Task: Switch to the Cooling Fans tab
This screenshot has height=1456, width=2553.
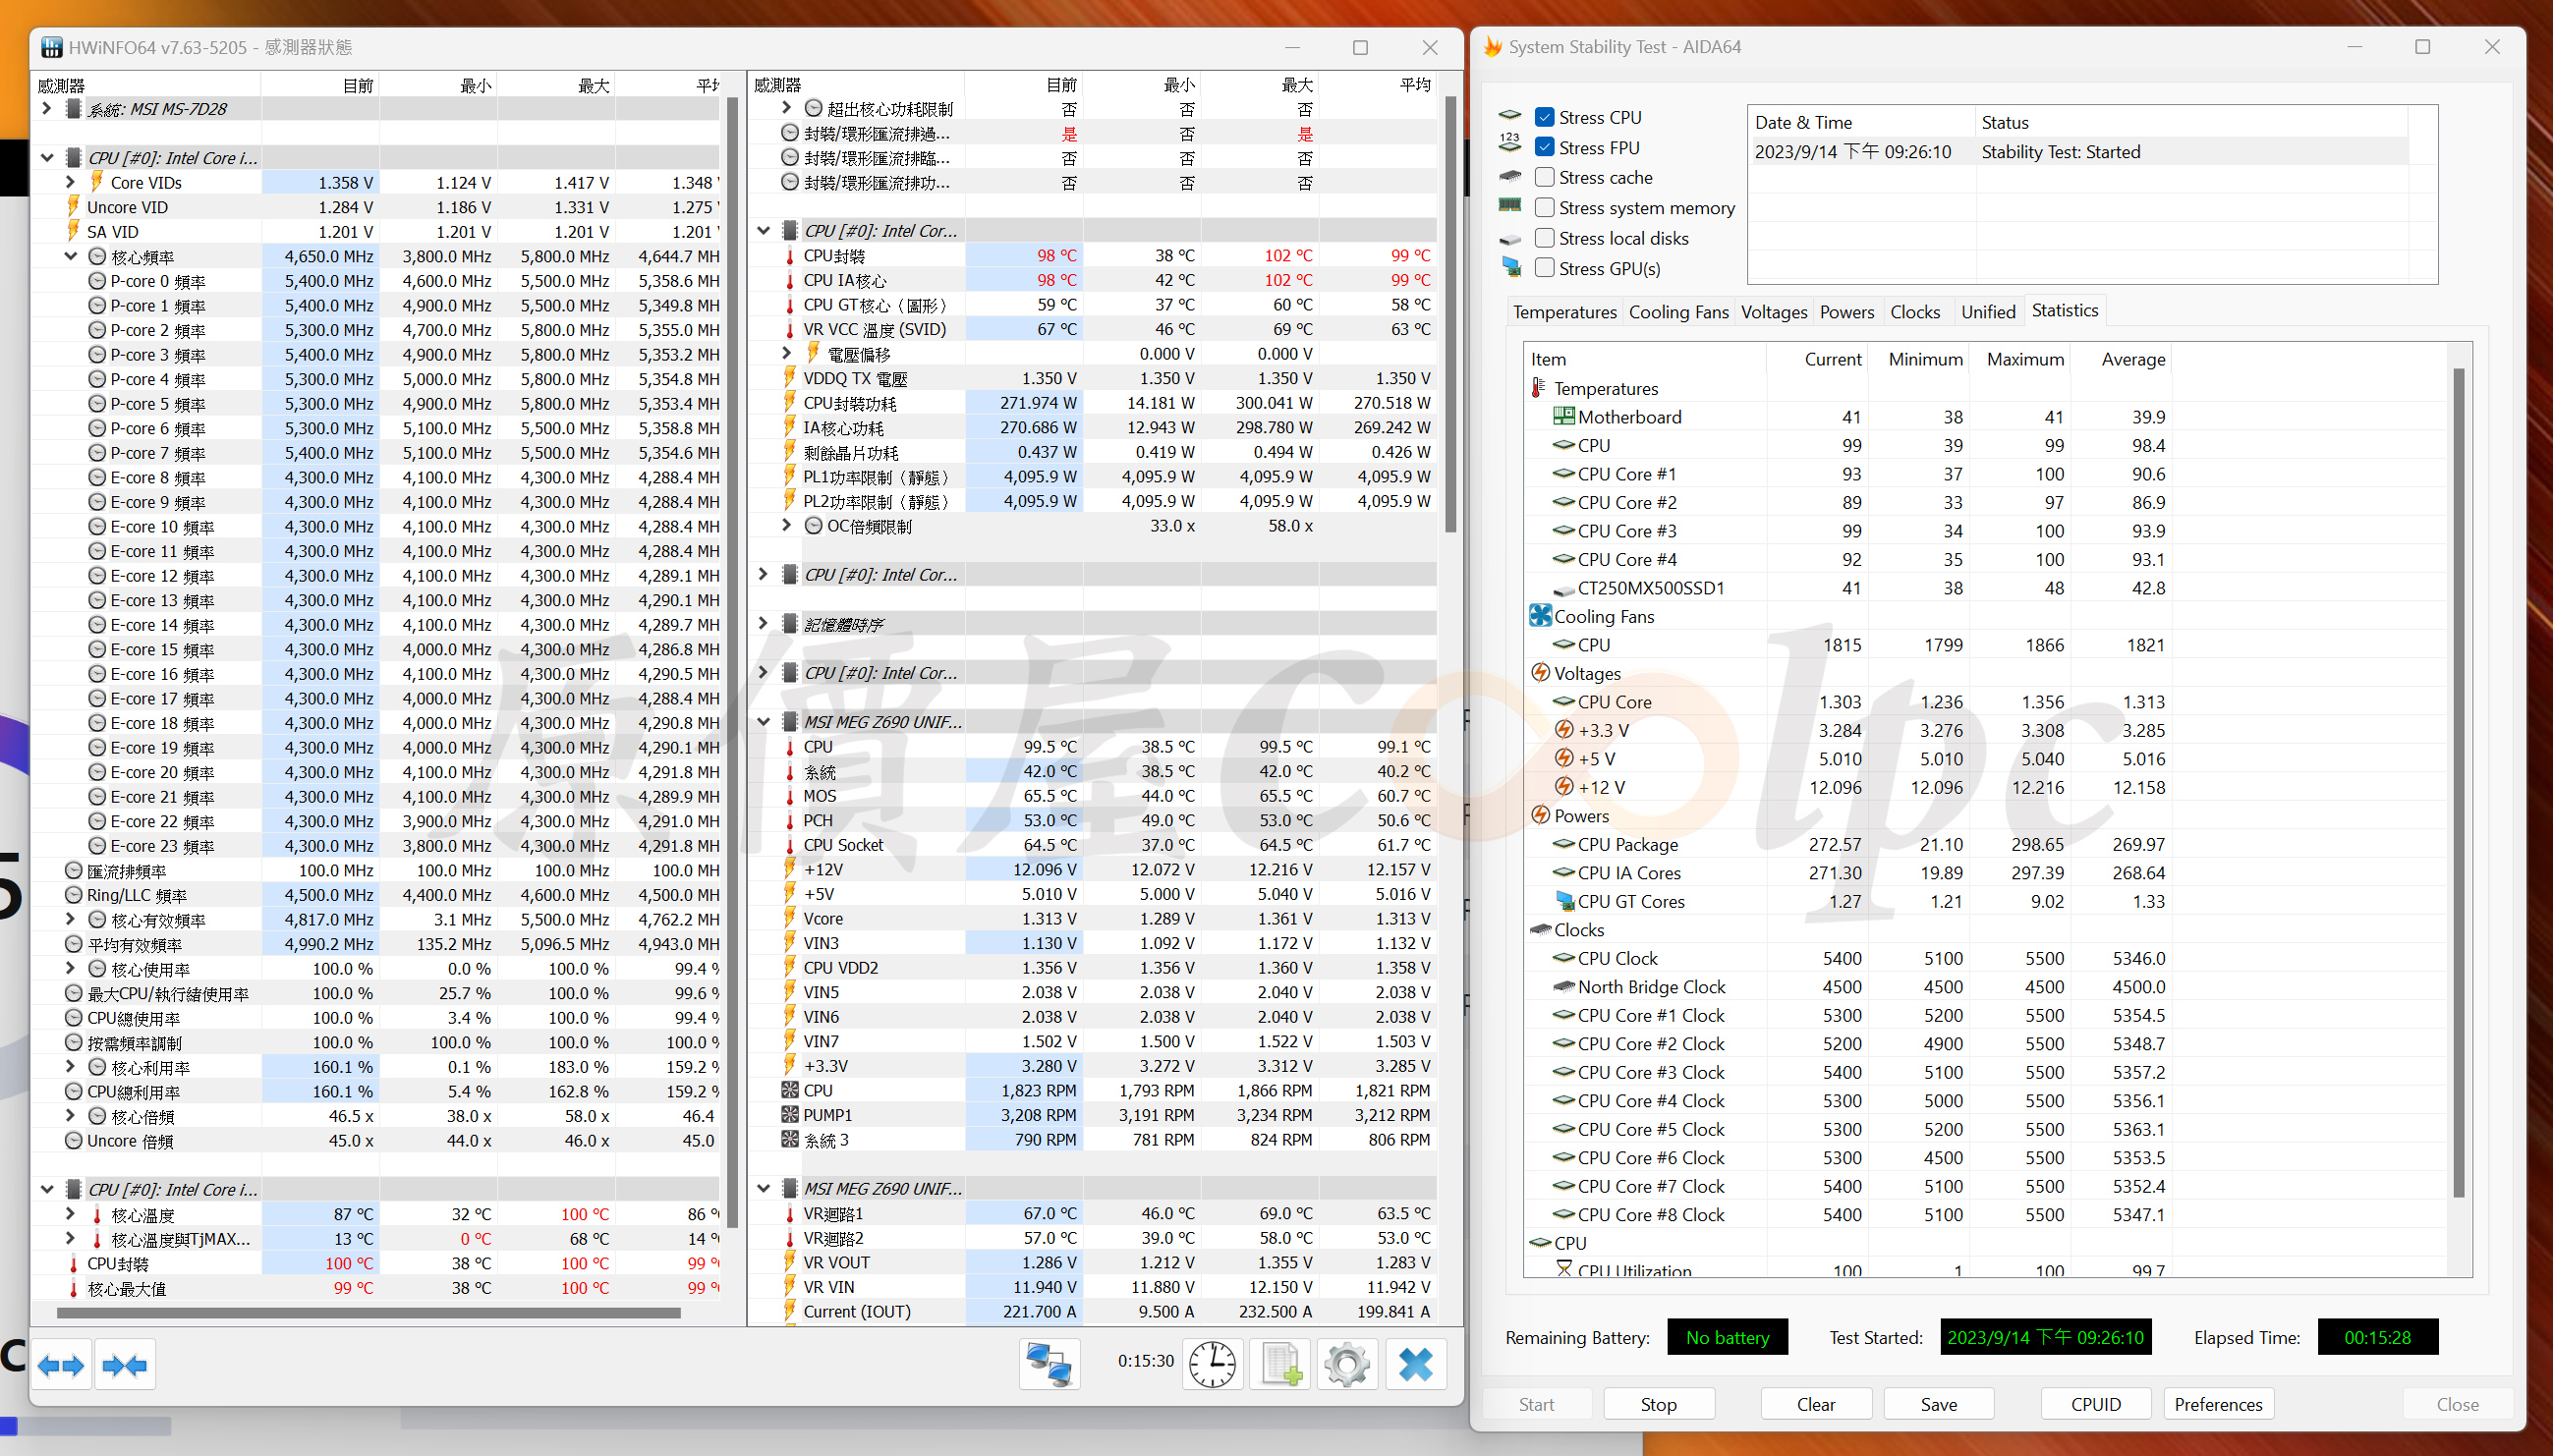Action: (1678, 312)
